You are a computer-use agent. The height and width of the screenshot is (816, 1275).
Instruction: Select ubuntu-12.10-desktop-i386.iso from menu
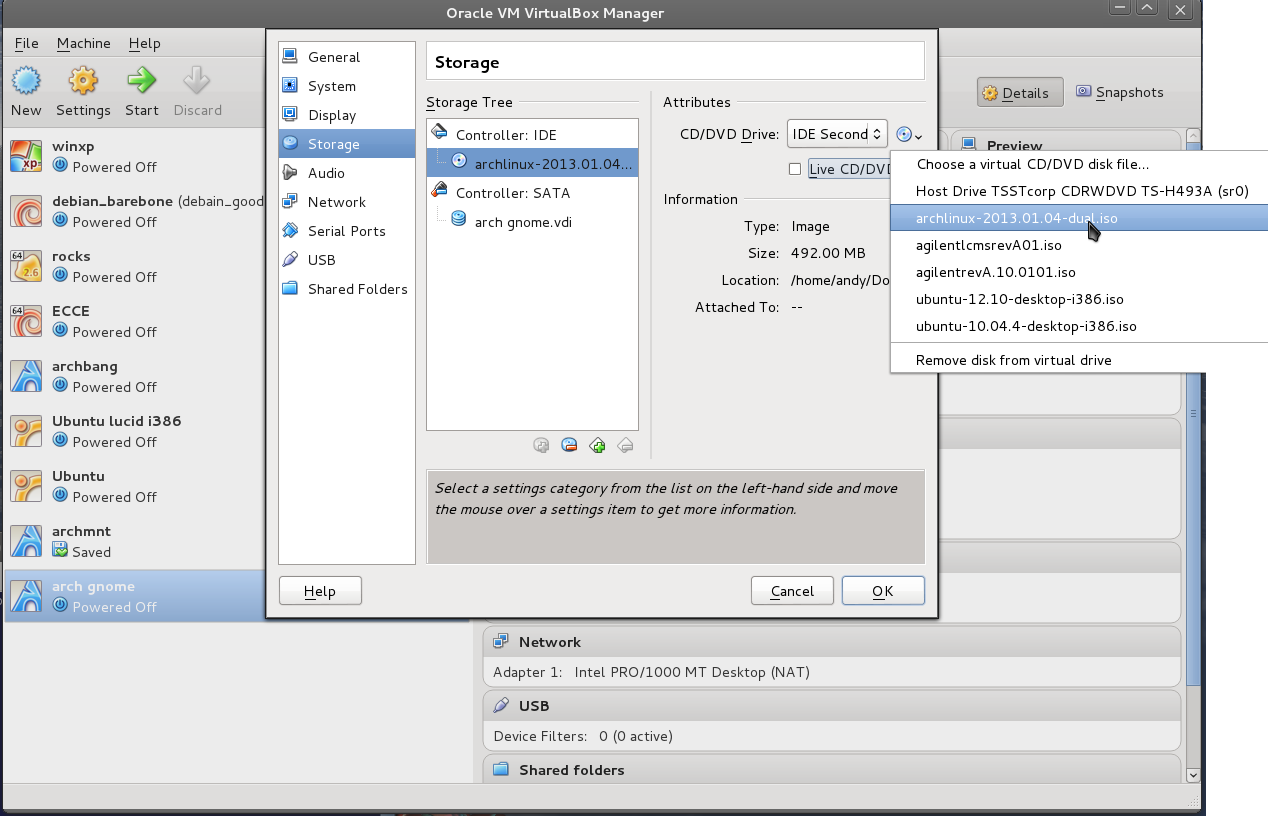click(x=1079, y=299)
